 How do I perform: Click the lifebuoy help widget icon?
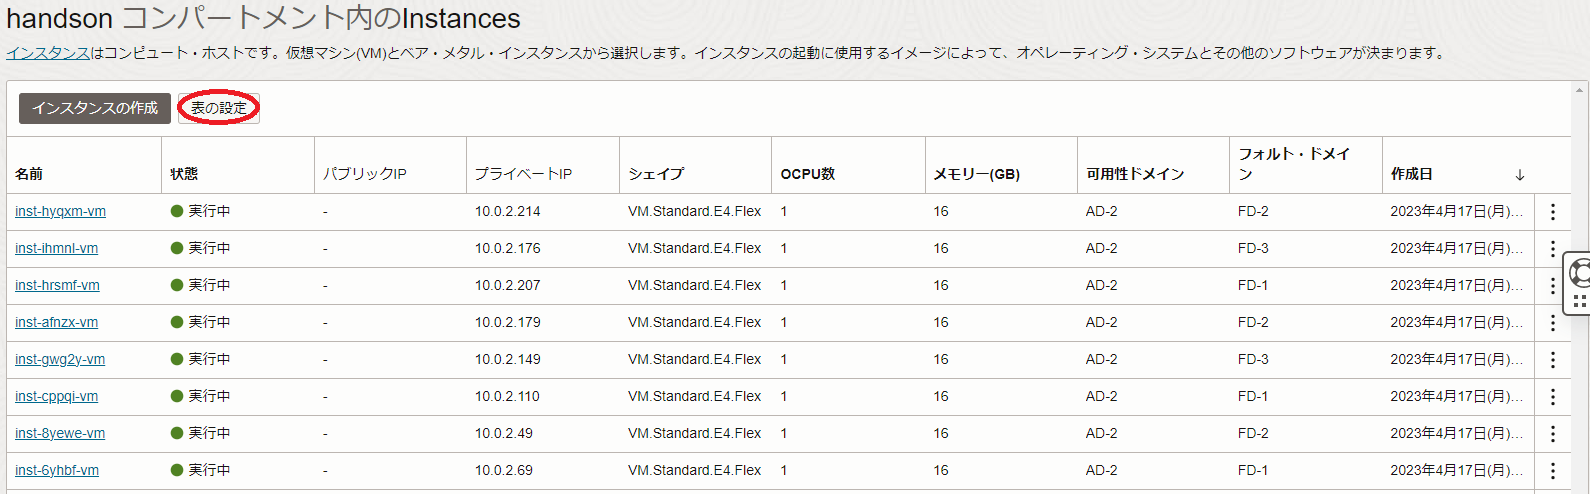coord(1580,272)
